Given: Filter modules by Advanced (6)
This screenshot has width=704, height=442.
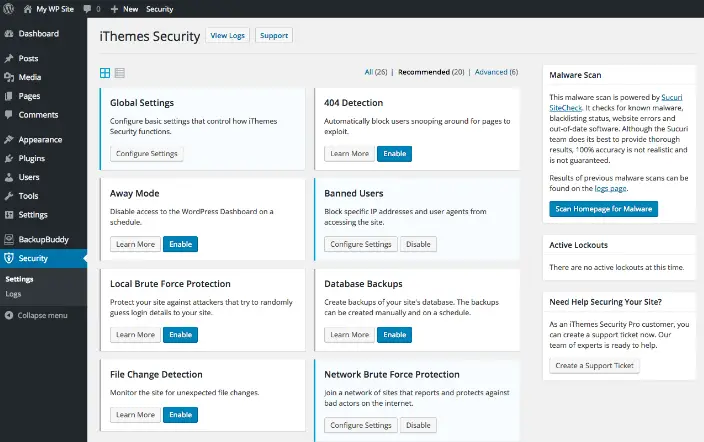Looking at the screenshot, I should [x=497, y=72].
